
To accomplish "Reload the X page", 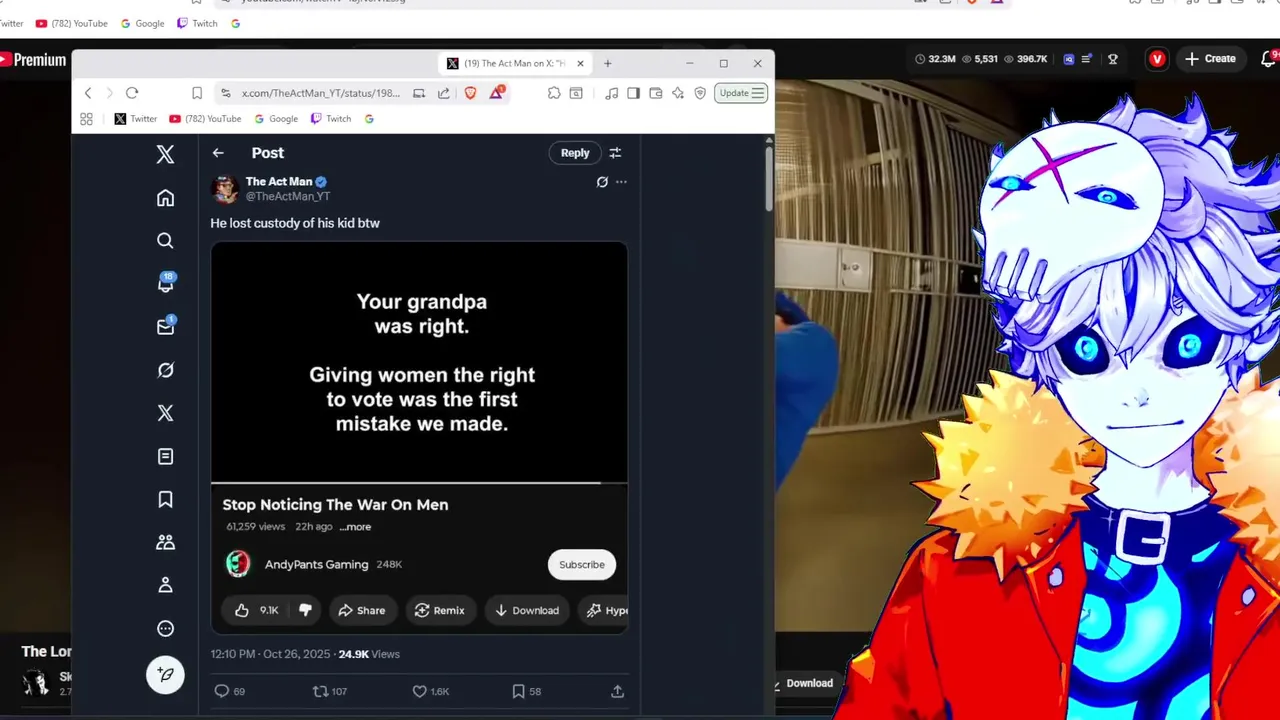I will click(x=132, y=93).
